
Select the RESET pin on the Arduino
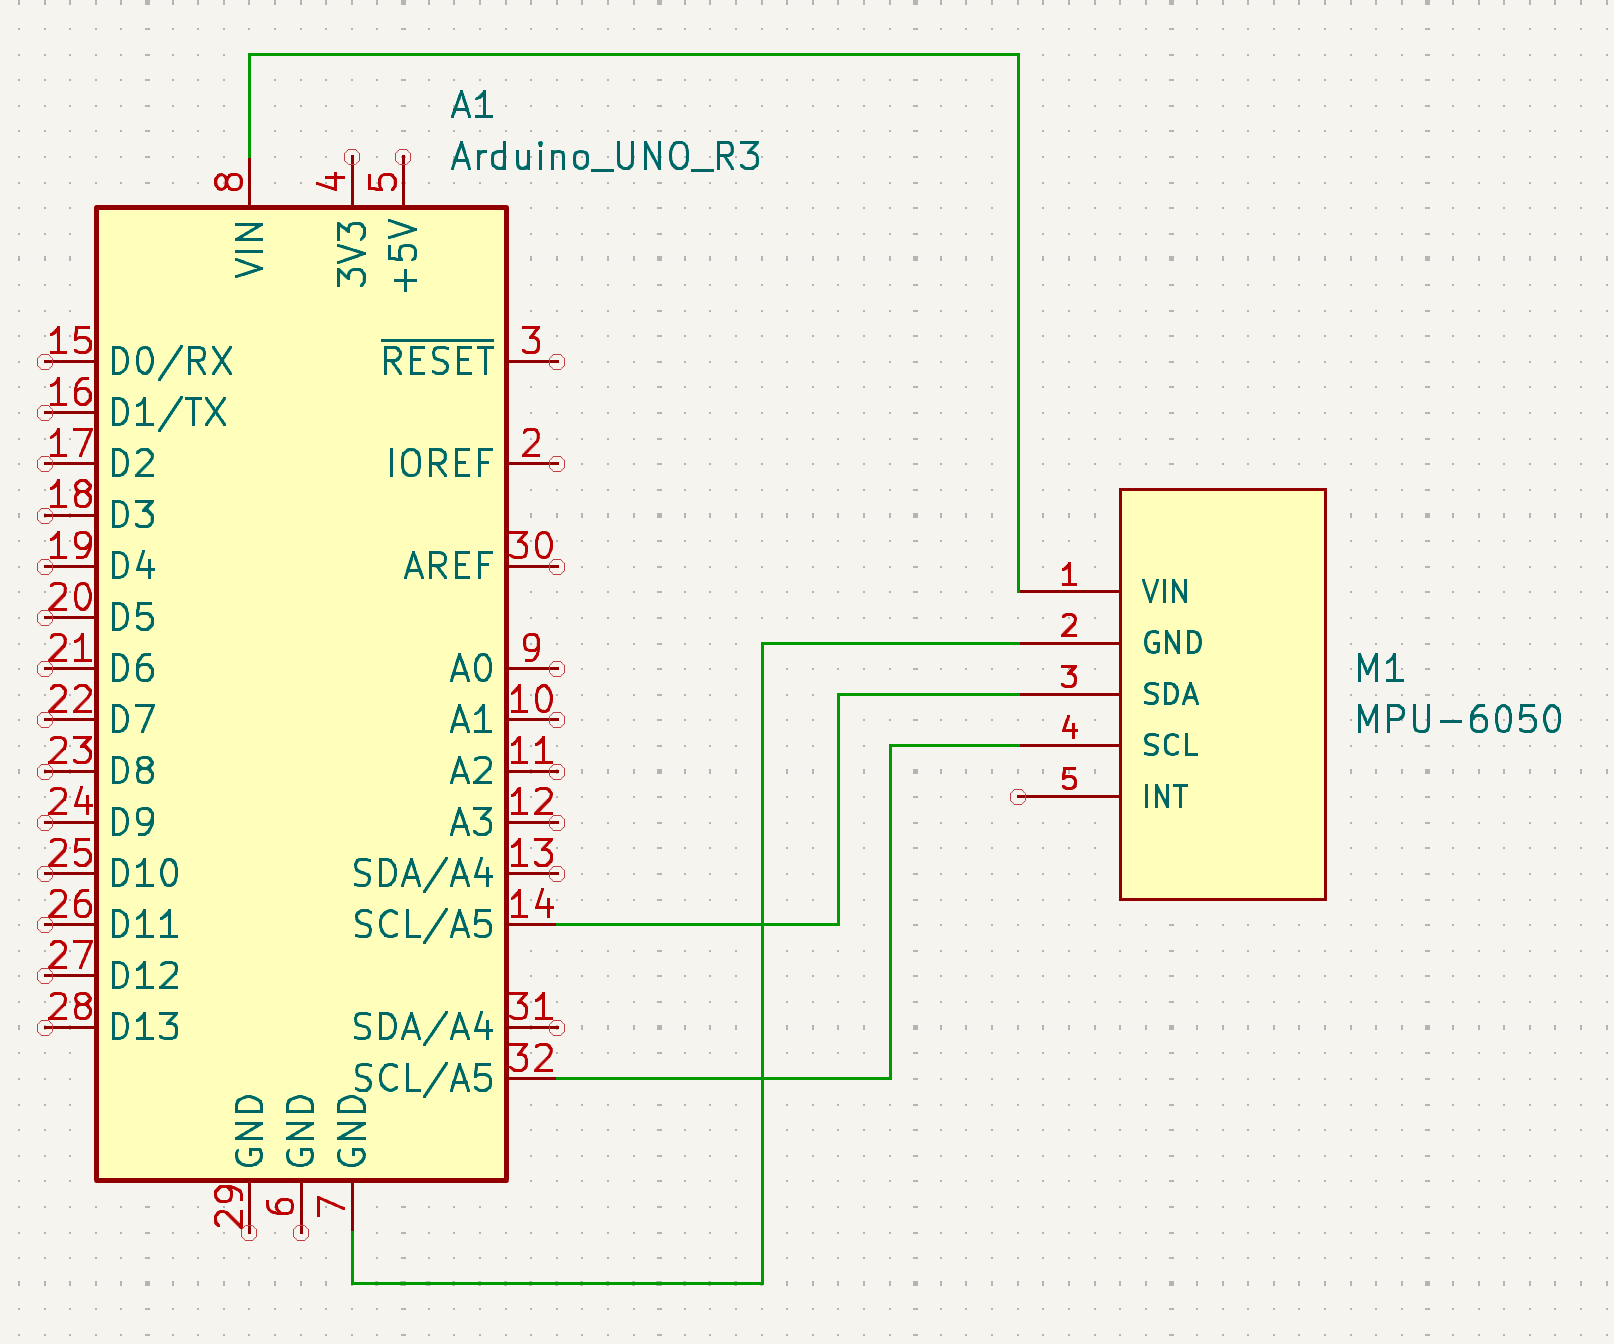click(x=438, y=361)
